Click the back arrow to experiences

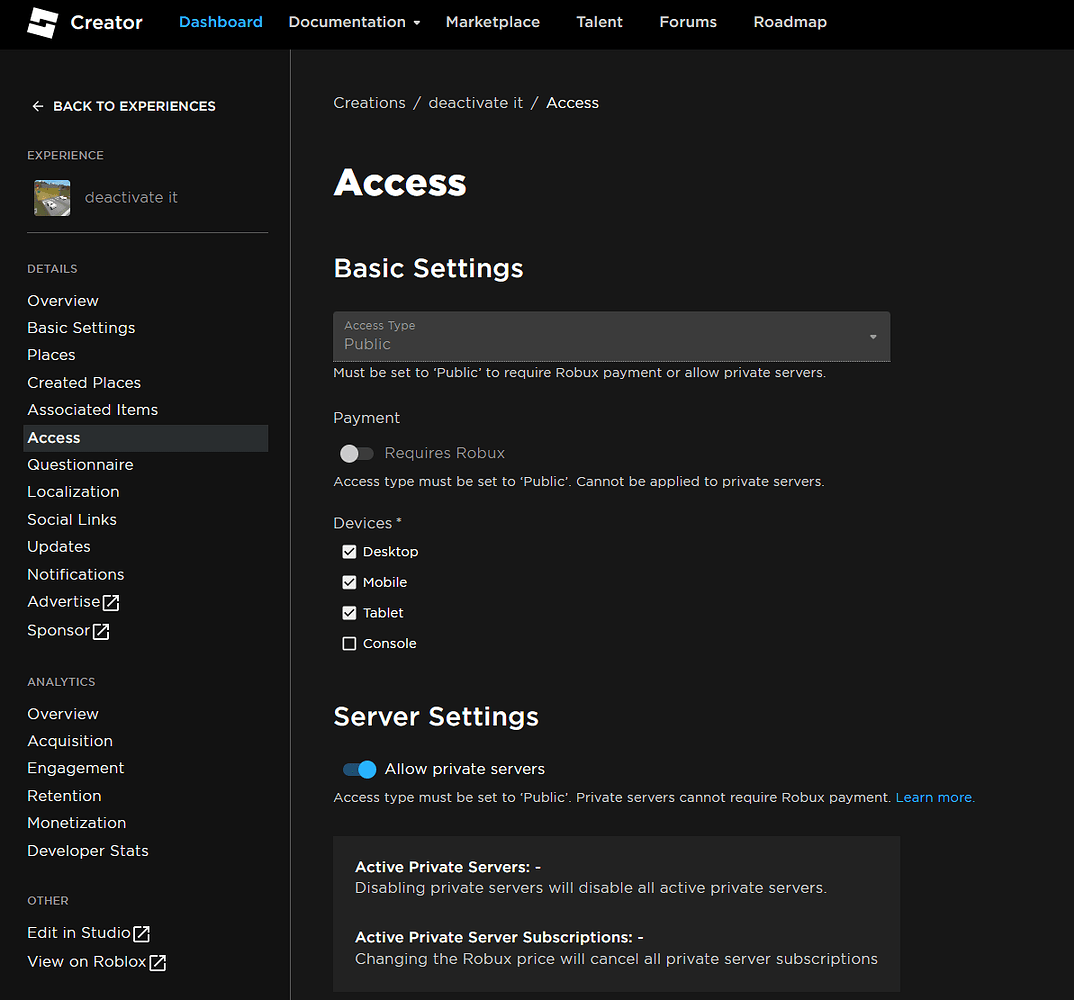(37, 105)
